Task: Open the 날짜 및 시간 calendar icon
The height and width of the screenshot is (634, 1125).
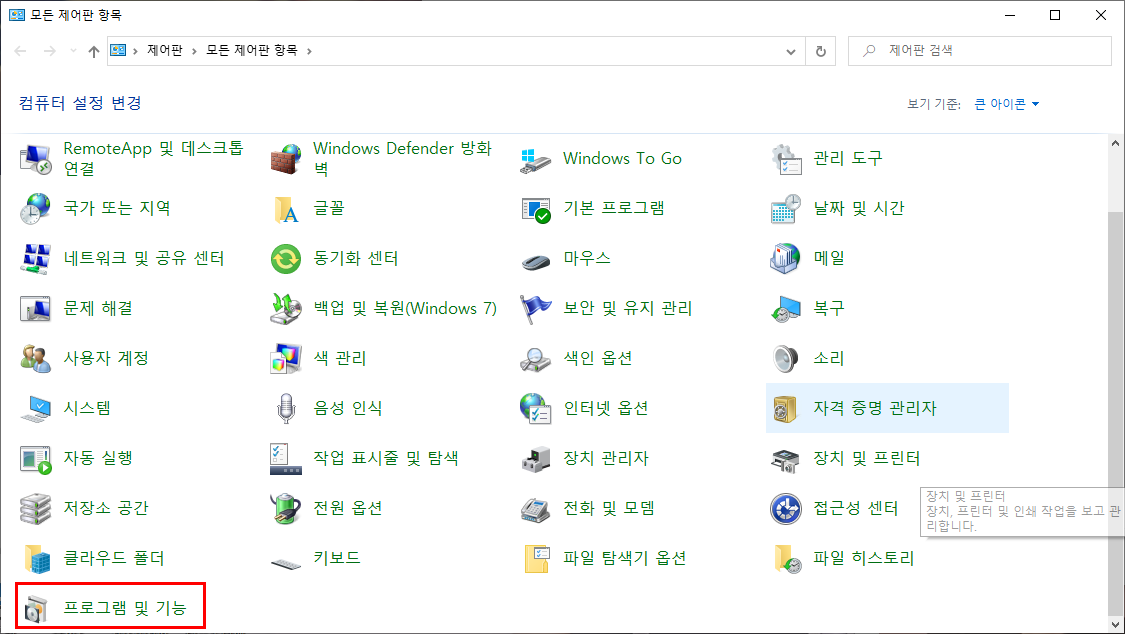Action: 786,209
